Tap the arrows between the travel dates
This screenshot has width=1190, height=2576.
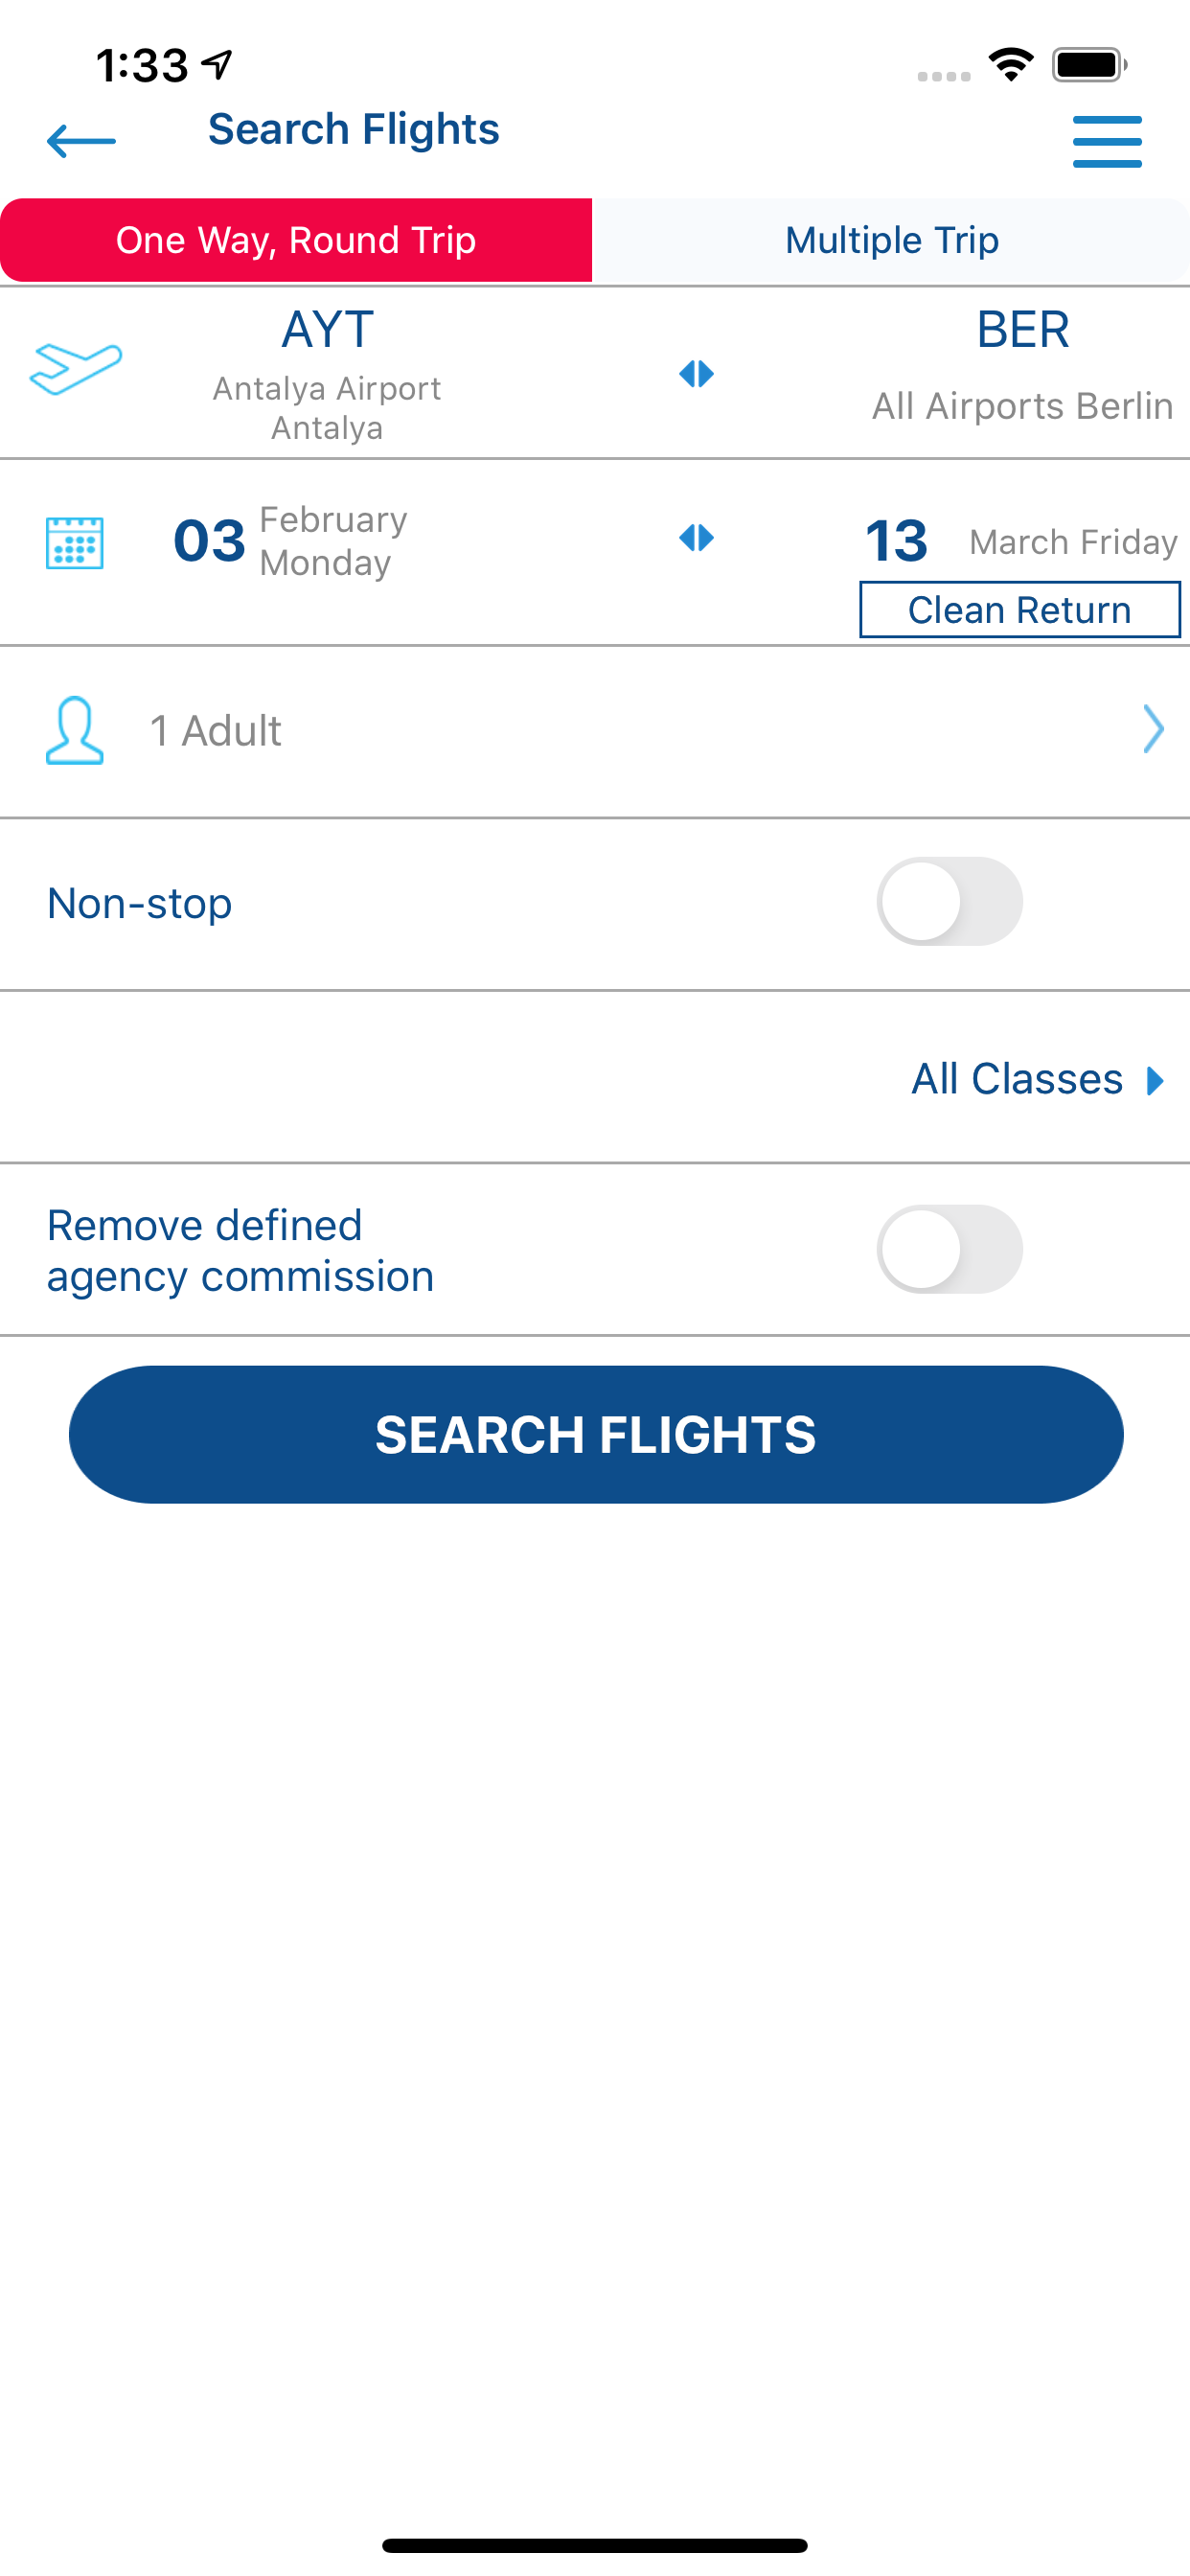click(696, 538)
